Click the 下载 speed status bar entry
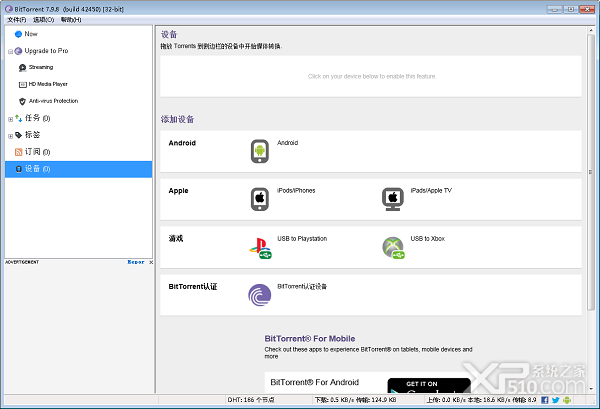The height and width of the screenshot is (409, 600). point(355,400)
